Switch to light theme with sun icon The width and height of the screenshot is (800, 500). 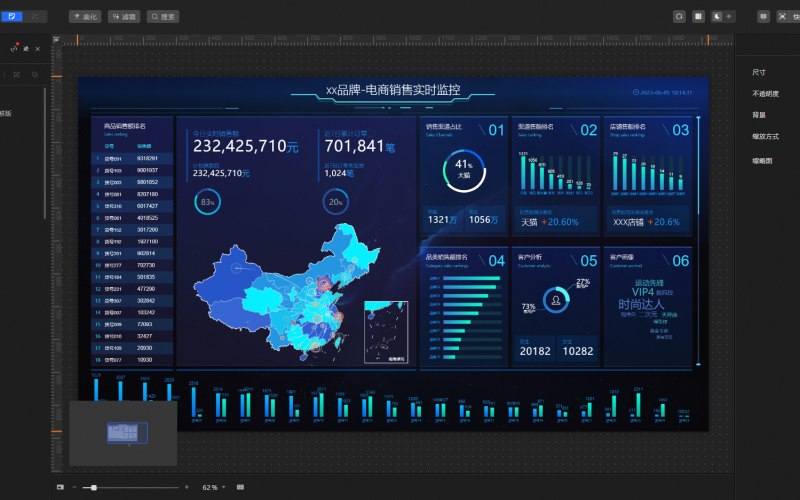729,16
